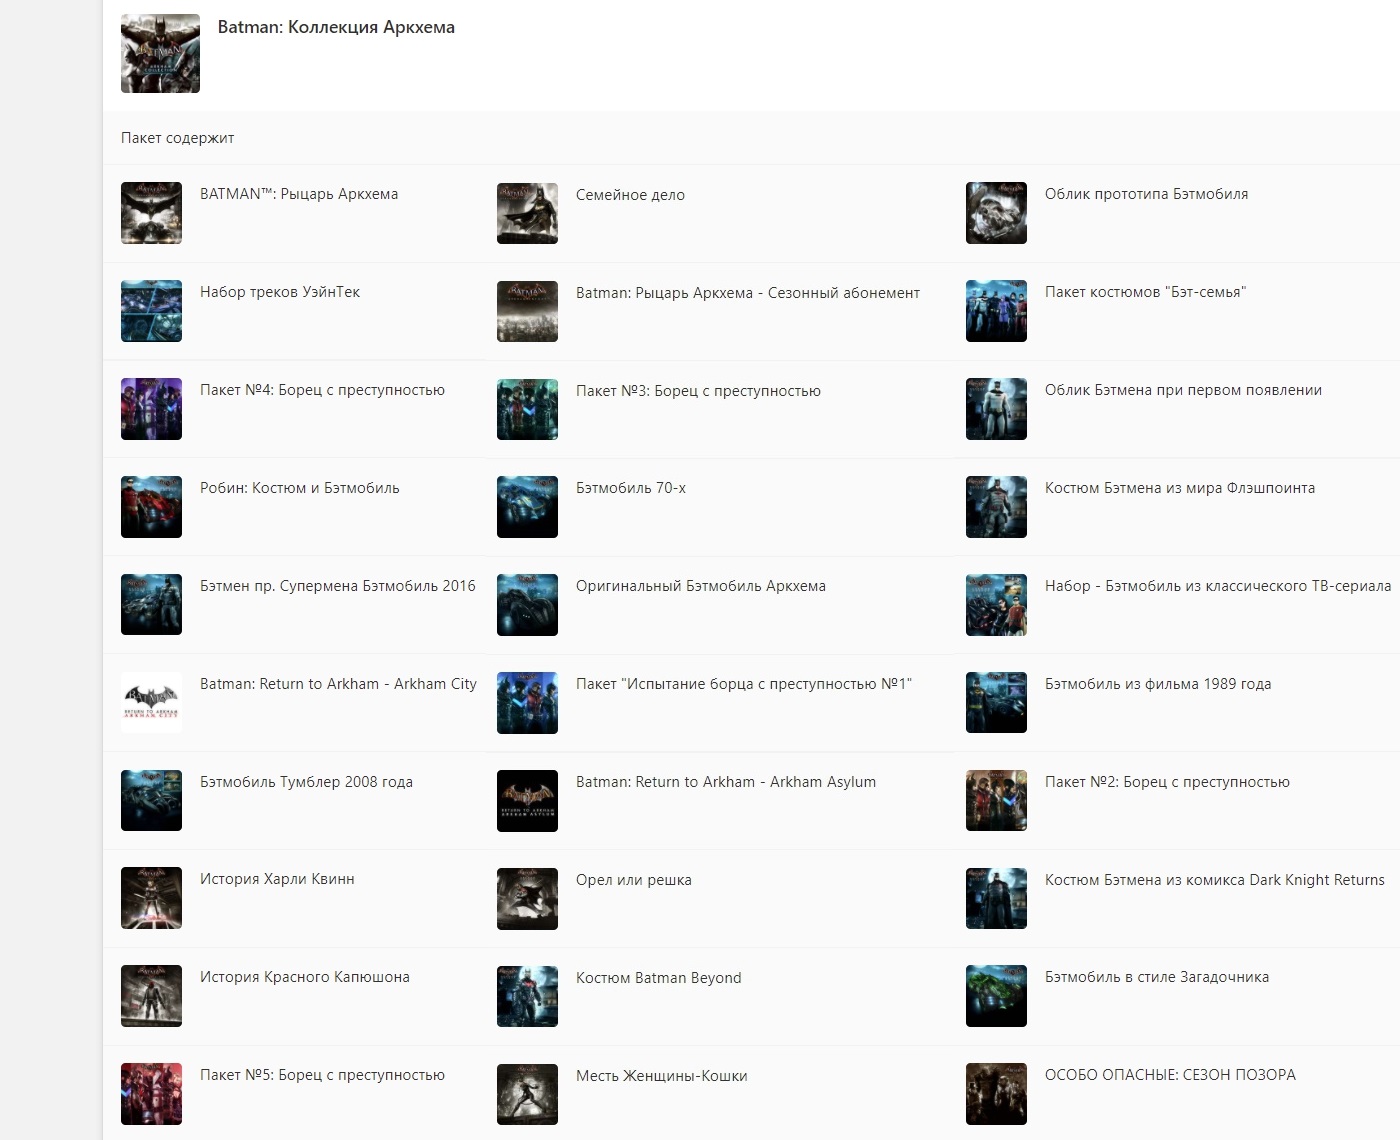Select the Оригинальный Бэтмобиль Аркхема thumbnail
Image resolution: width=1400 pixels, height=1140 pixels.
[x=527, y=605]
